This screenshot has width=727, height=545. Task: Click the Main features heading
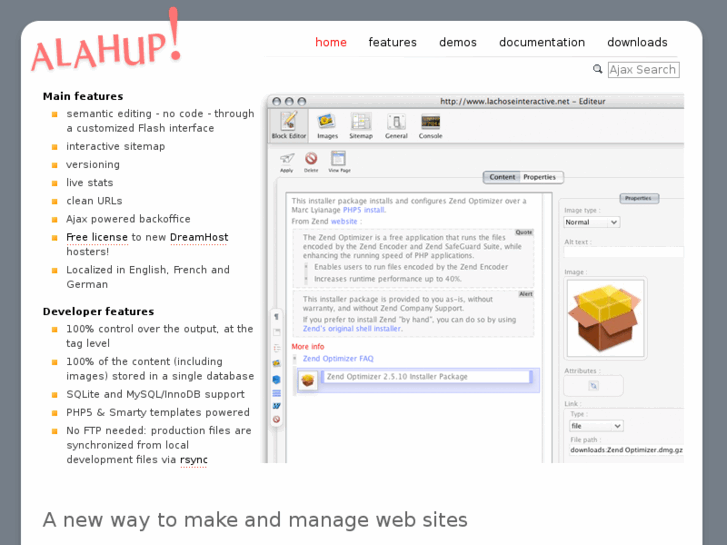coord(83,96)
